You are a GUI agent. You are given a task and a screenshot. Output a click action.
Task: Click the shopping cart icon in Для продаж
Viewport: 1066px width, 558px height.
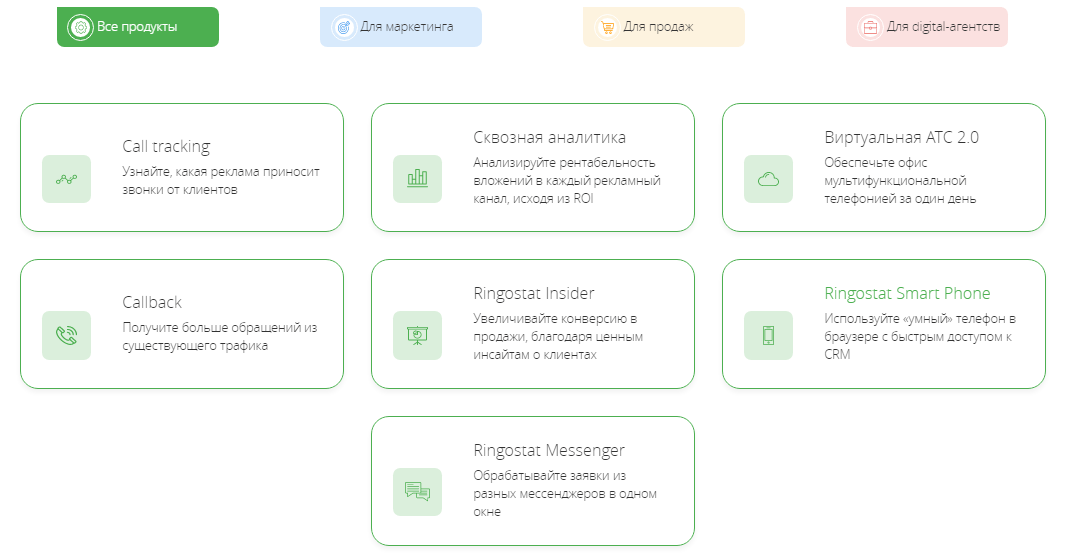[x=606, y=27]
